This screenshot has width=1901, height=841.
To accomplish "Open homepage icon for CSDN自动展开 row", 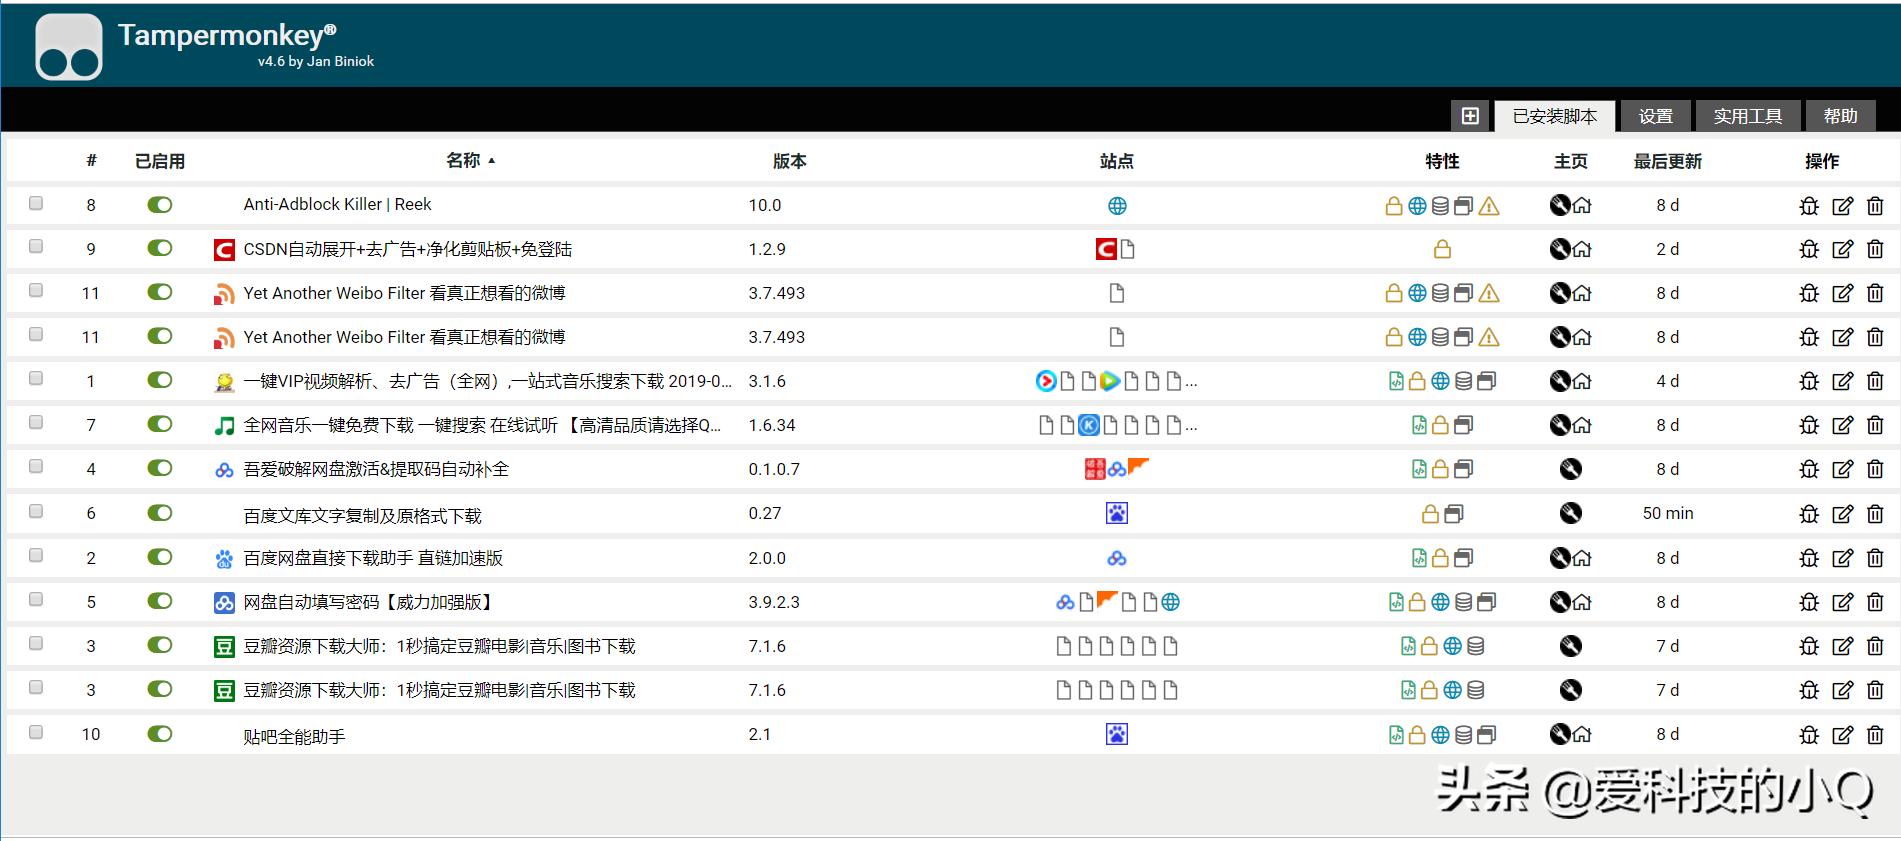I will click(1582, 249).
